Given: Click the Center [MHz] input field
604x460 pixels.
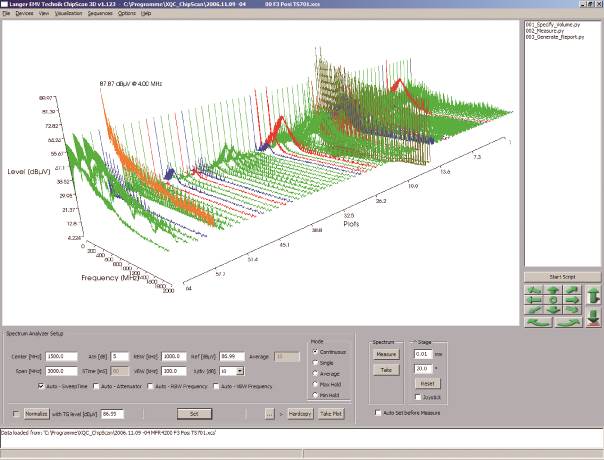Looking at the screenshot, I should click(62, 356).
